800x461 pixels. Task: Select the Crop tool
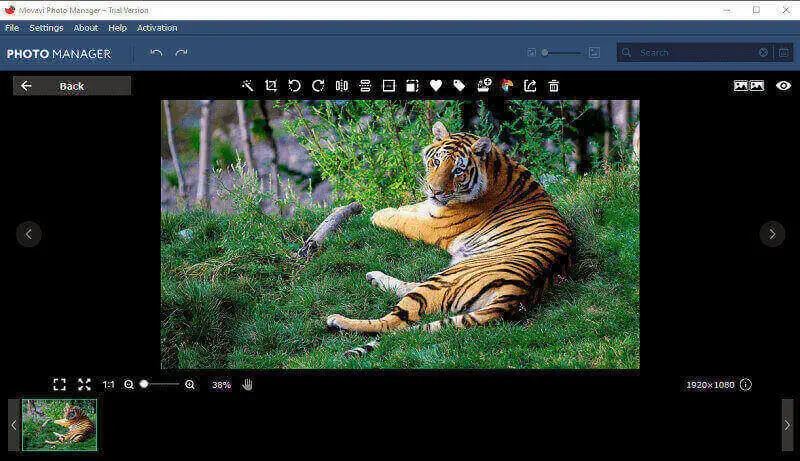coord(271,86)
